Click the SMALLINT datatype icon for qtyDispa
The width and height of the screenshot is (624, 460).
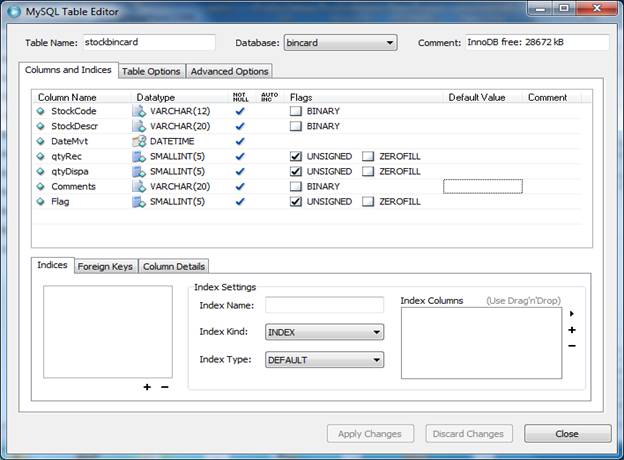coord(139,172)
